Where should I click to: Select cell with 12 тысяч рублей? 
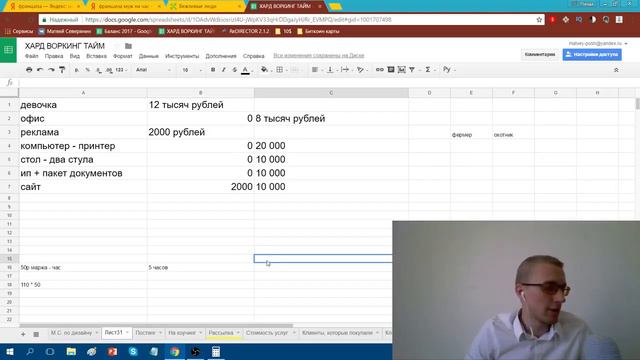(200, 105)
